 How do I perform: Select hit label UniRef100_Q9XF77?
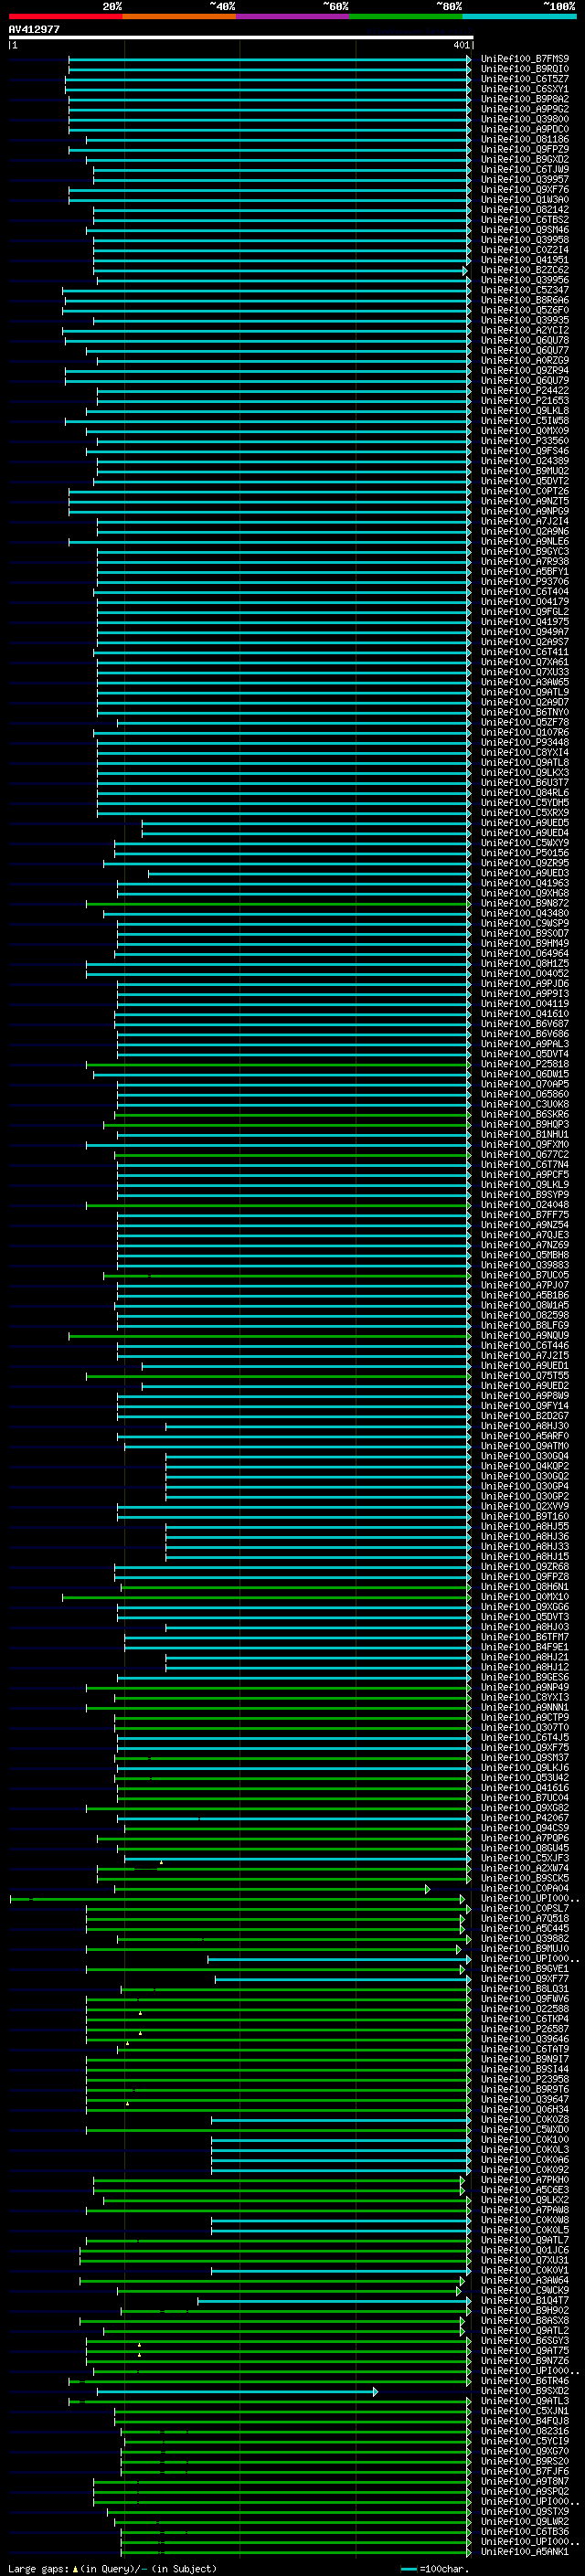524,1979
